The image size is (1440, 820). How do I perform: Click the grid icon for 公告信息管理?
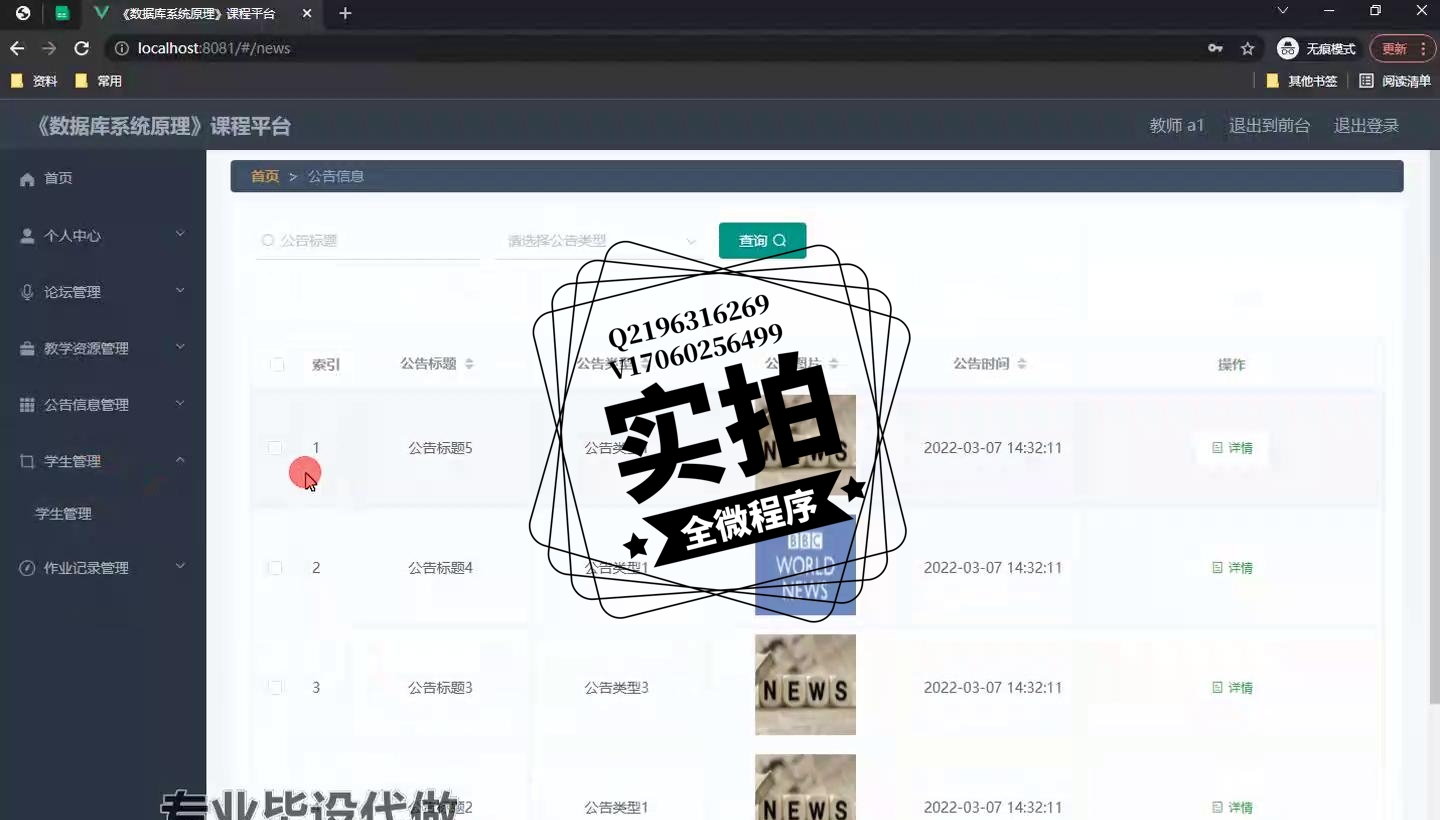27,405
